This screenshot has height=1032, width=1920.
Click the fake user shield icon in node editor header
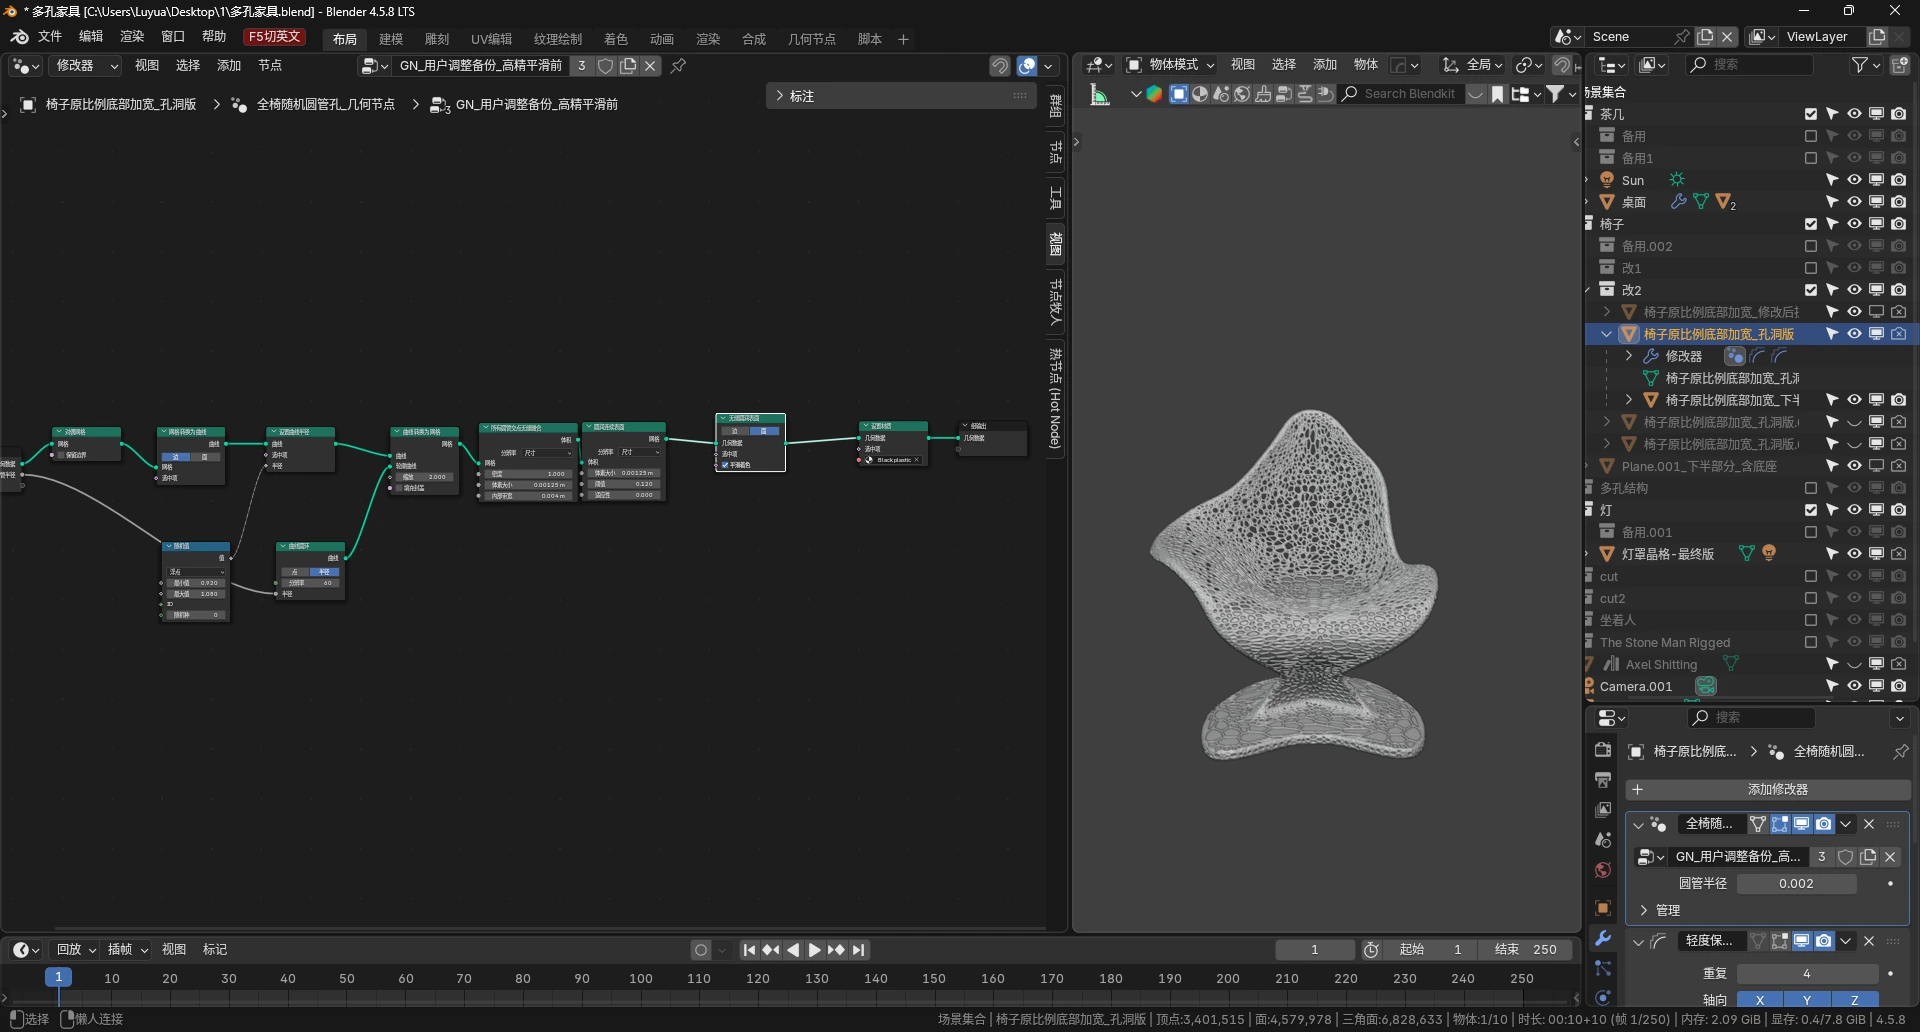(605, 66)
